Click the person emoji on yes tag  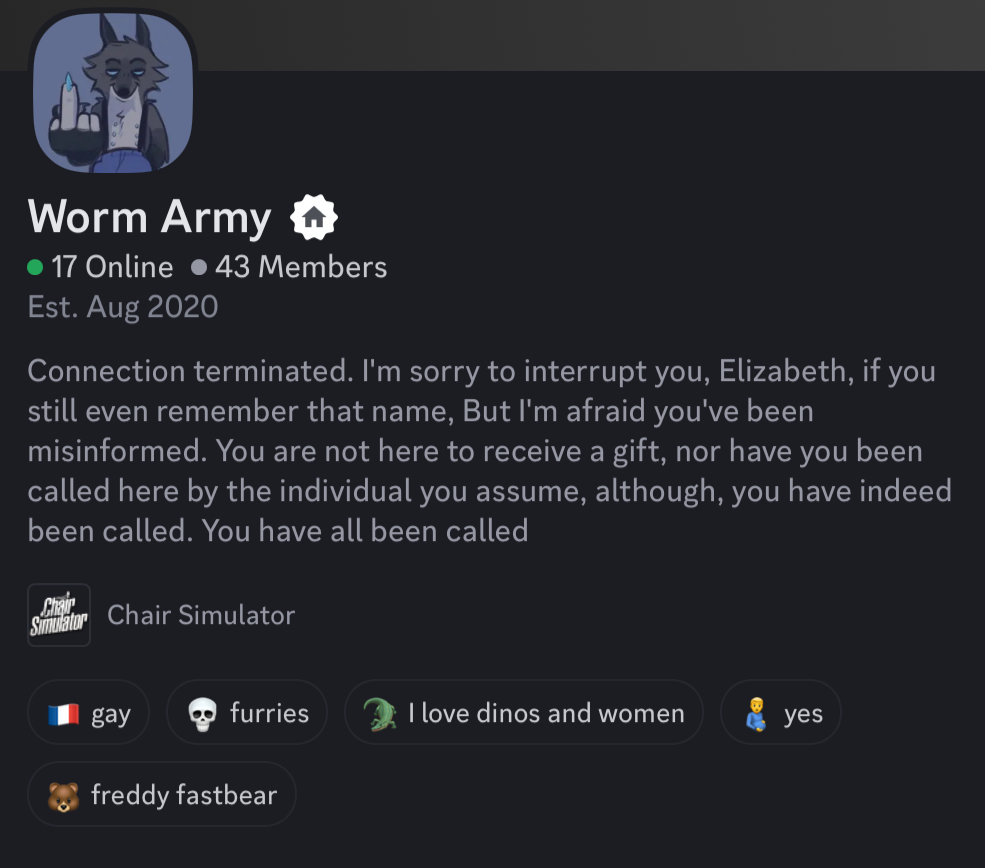[755, 714]
